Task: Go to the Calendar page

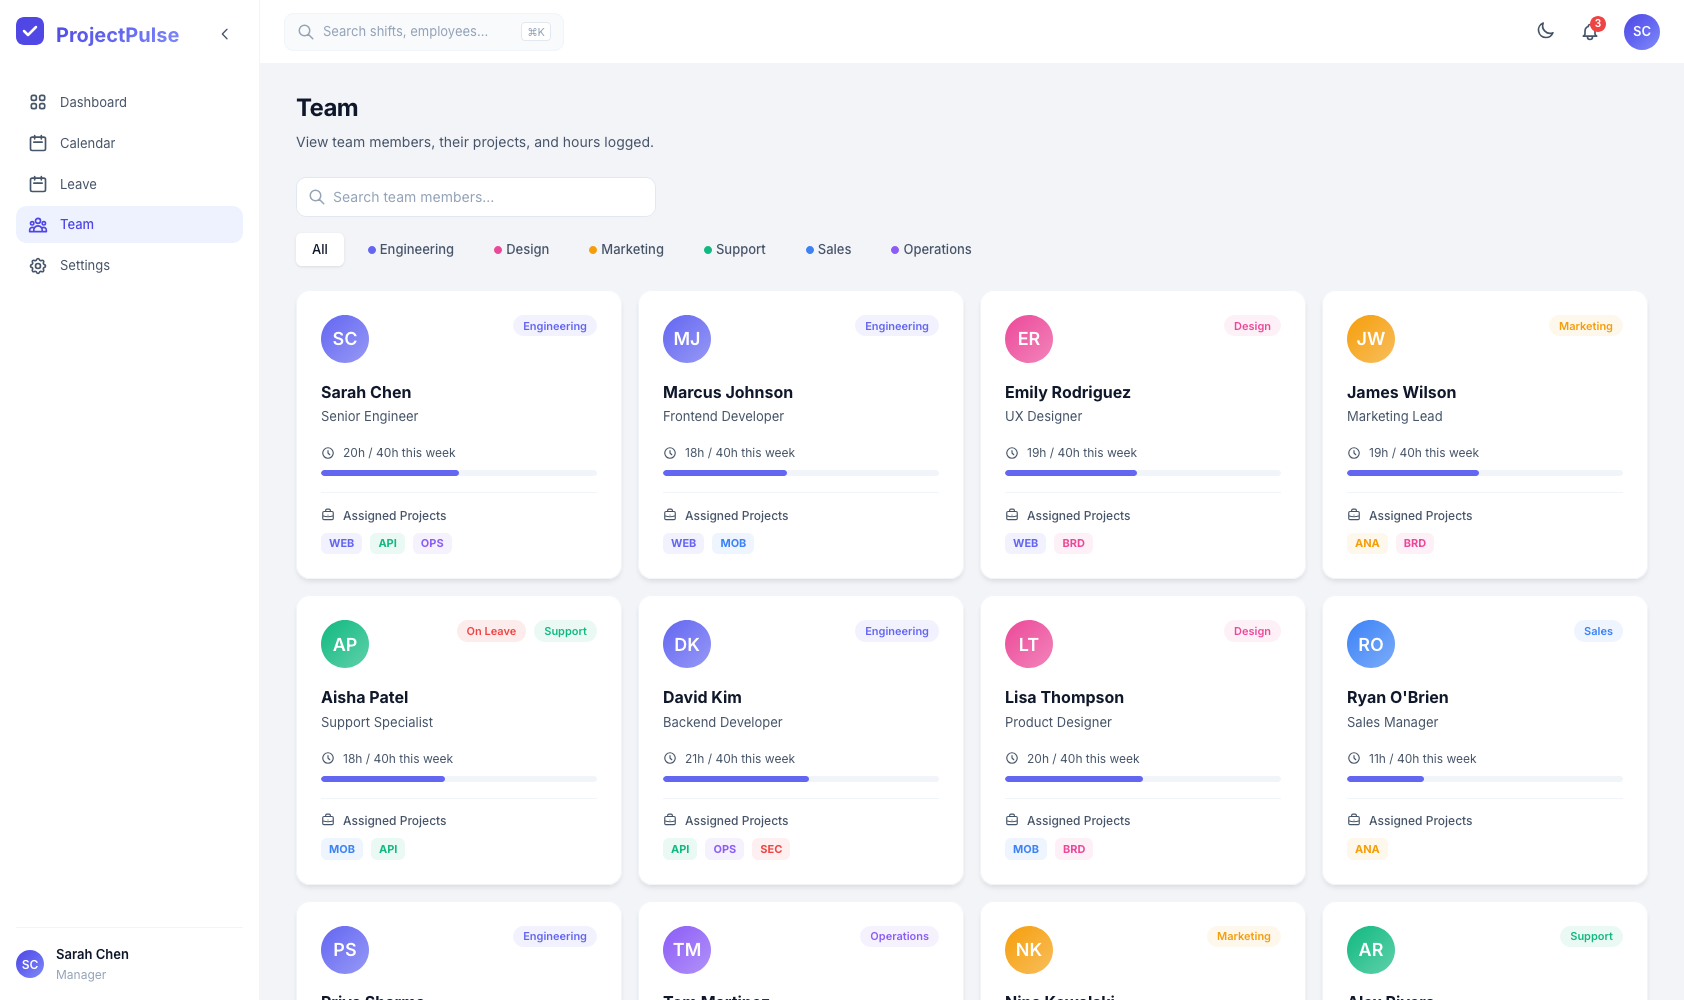Action: tap(87, 143)
